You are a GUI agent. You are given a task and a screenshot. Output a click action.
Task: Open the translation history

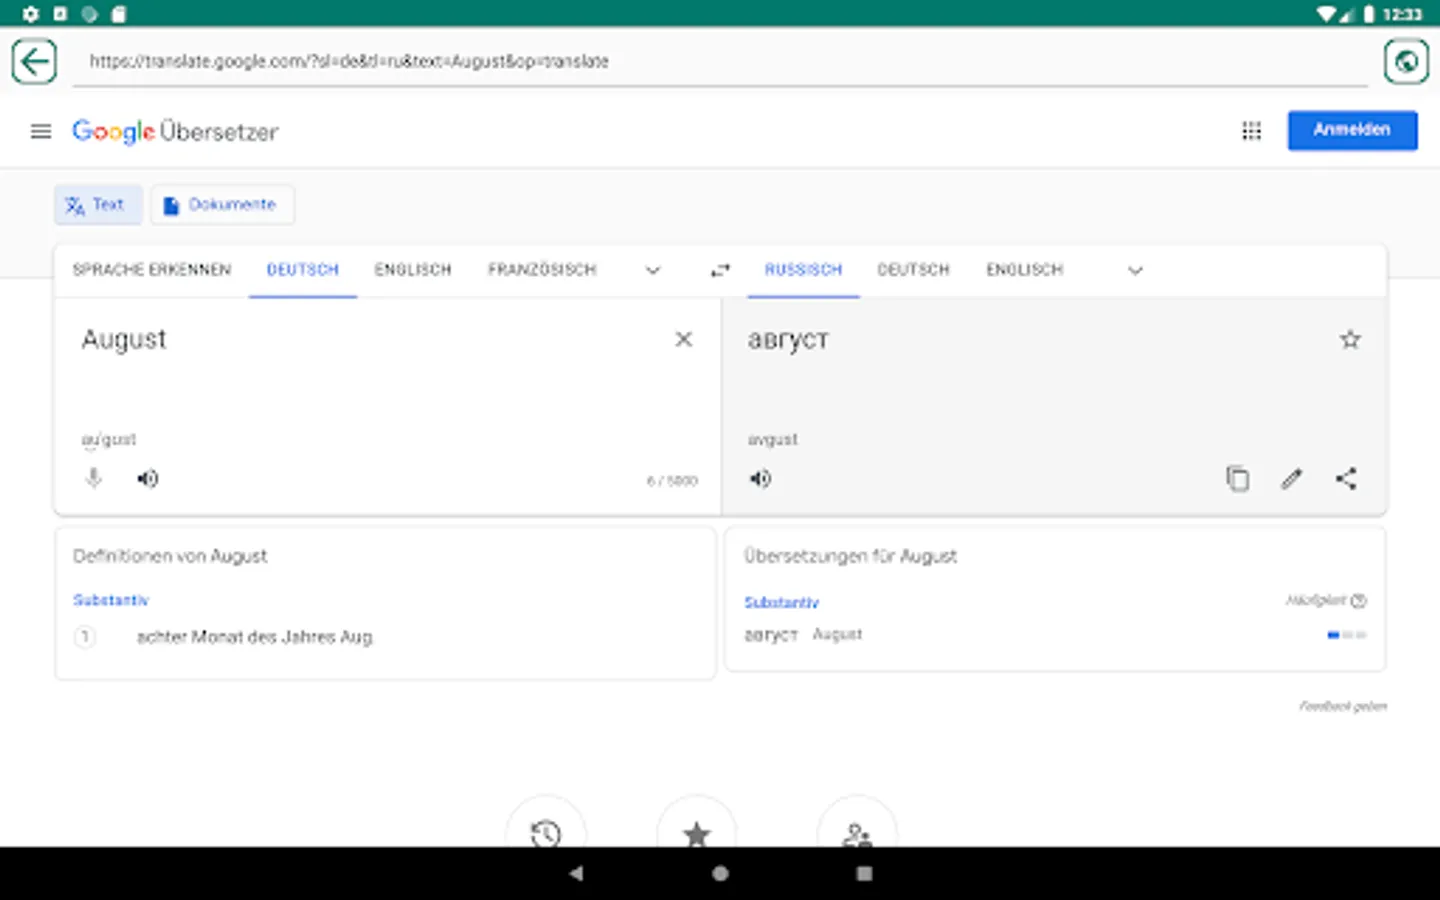coord(546,832)
